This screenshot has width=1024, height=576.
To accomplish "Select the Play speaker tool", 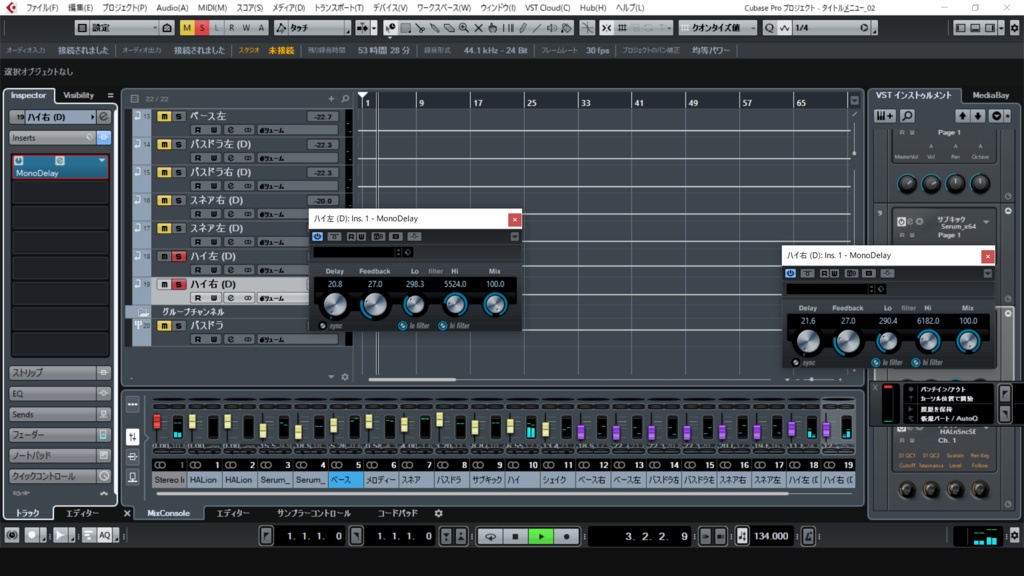I will coord(552,28).
